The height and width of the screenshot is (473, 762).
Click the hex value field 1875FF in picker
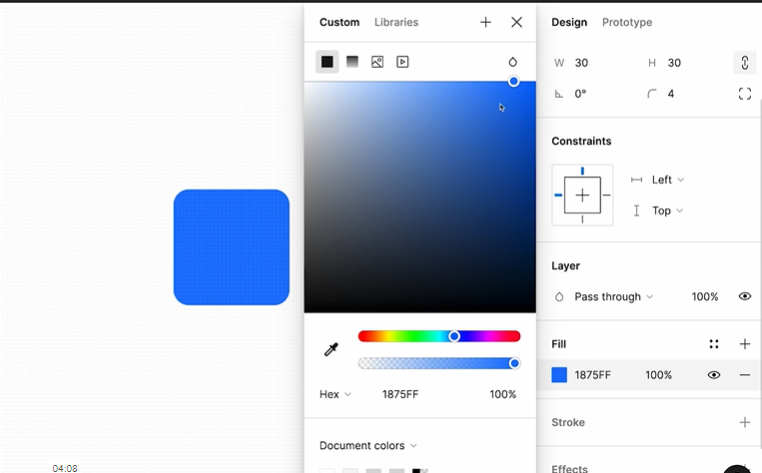point(400,394)
